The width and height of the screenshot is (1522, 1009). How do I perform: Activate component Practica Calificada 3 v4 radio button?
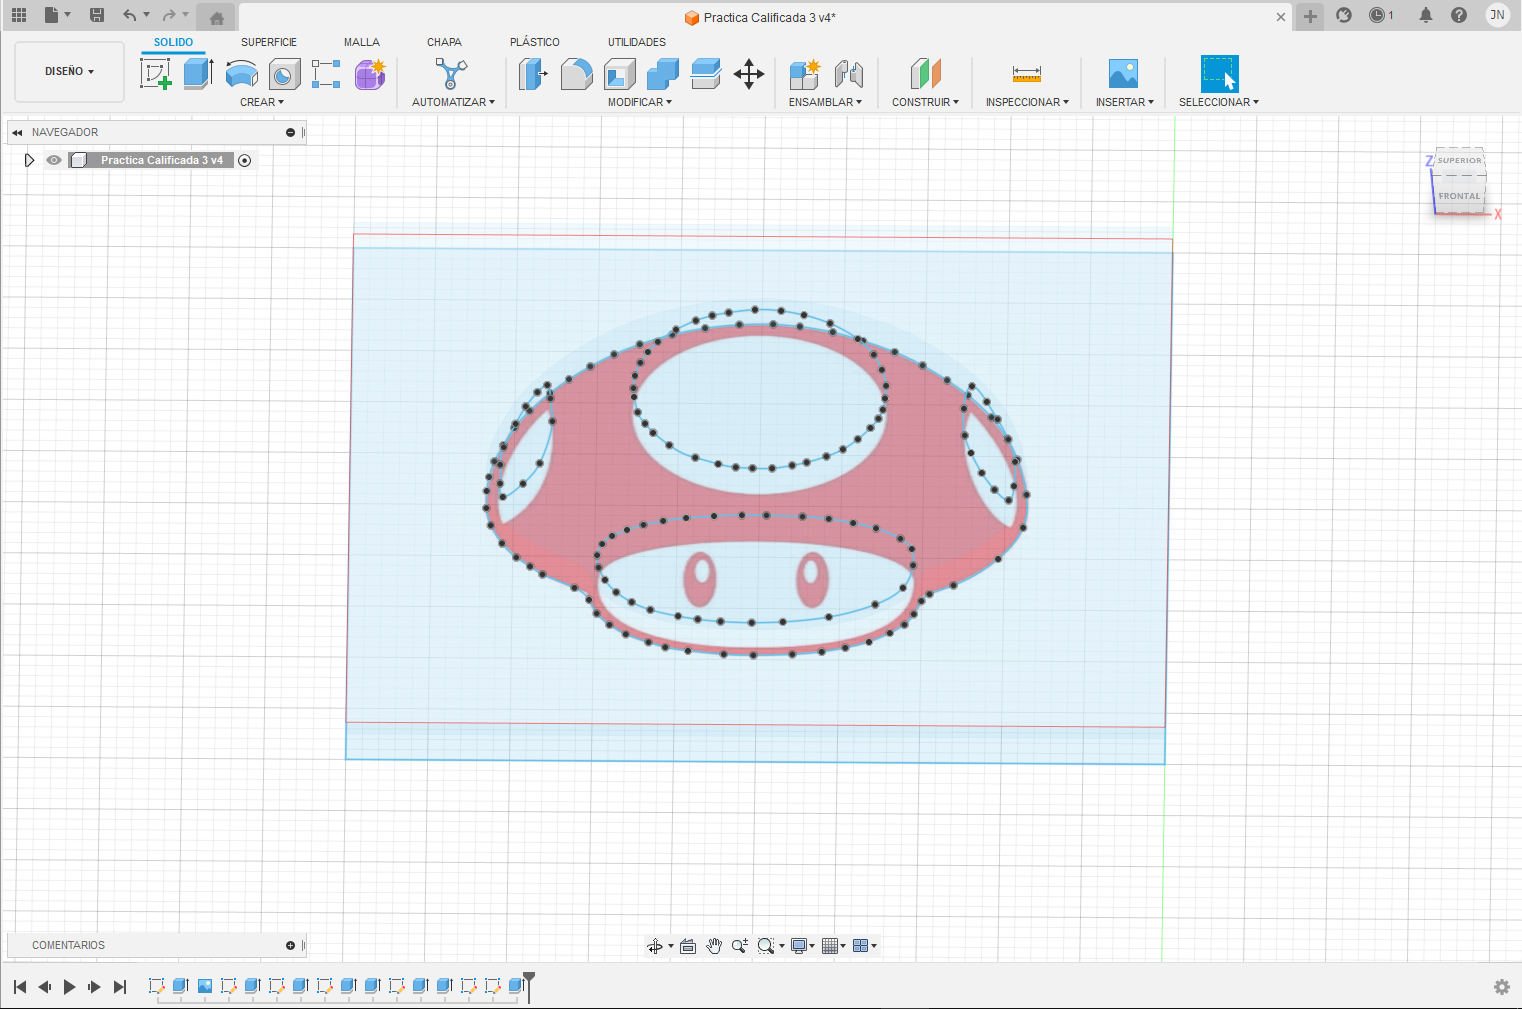(245, 160)
